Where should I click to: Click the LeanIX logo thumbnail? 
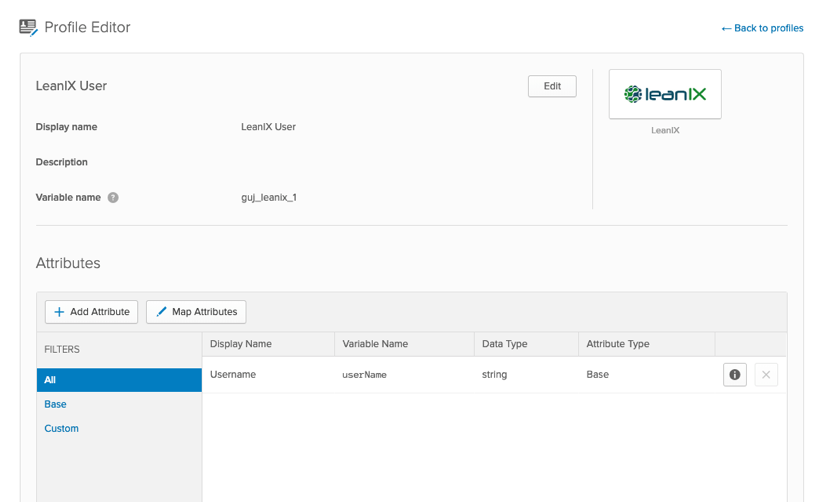(665, 94)
